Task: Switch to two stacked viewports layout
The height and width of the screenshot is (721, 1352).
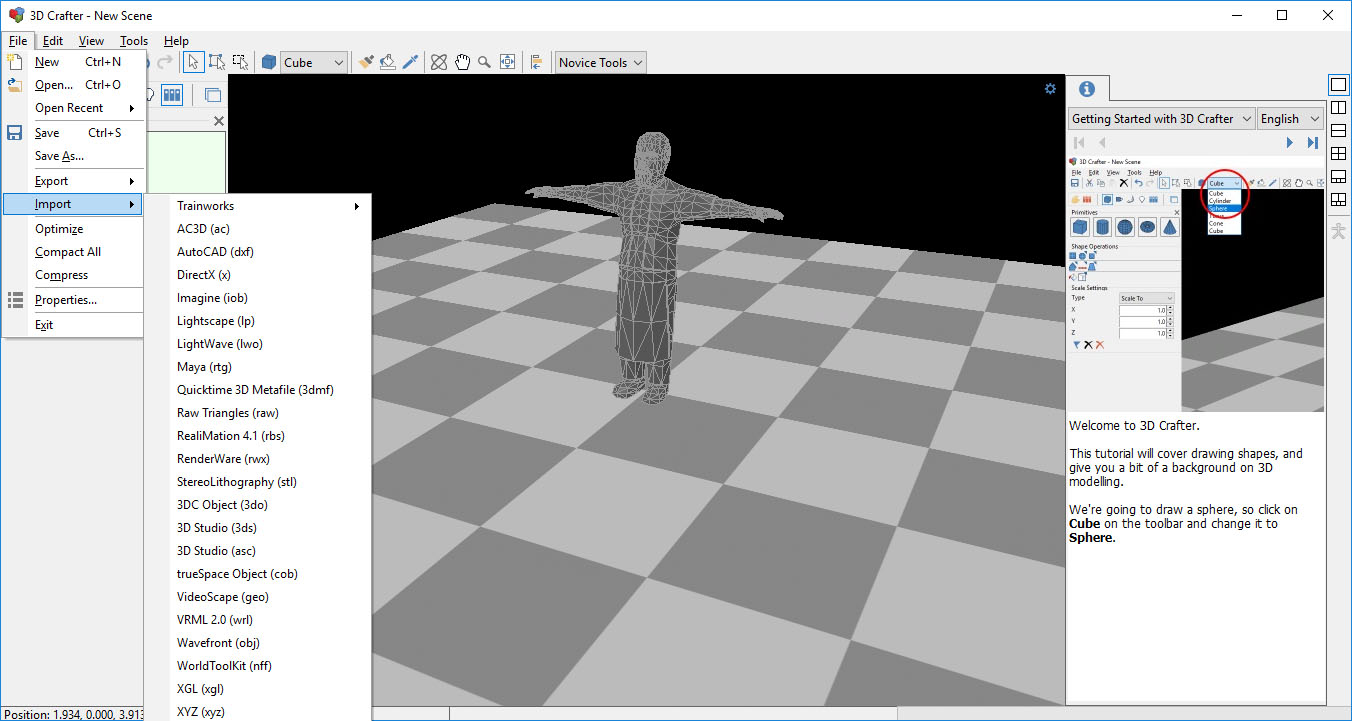Action: click(x=1338, y=131)
